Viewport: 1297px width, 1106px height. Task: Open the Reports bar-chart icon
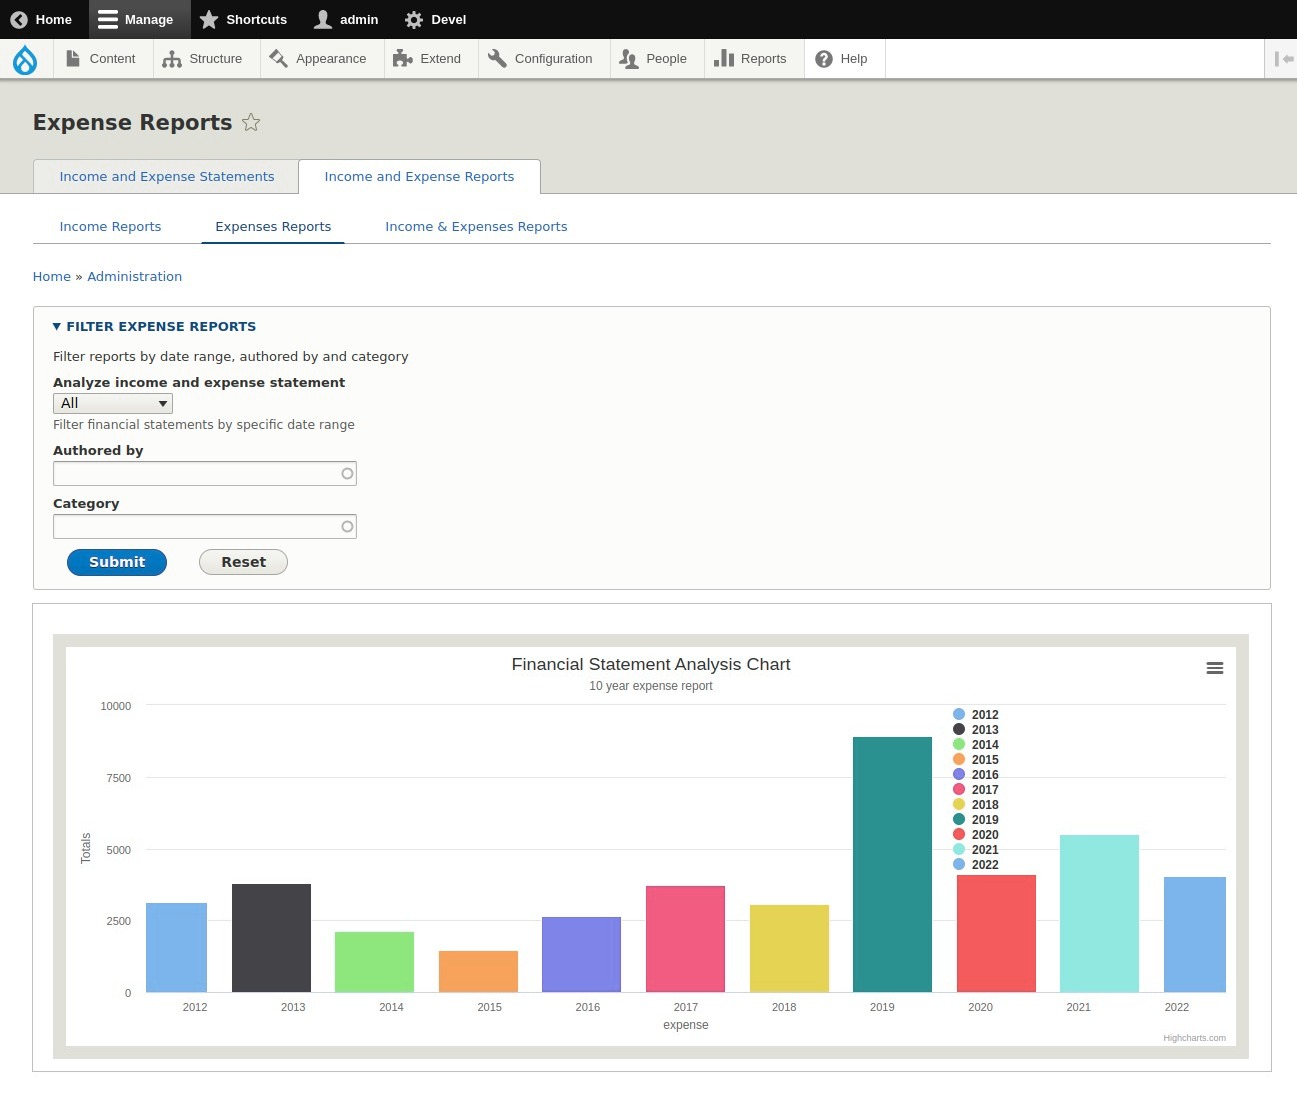pyautogui.click(x=722, y=59)
